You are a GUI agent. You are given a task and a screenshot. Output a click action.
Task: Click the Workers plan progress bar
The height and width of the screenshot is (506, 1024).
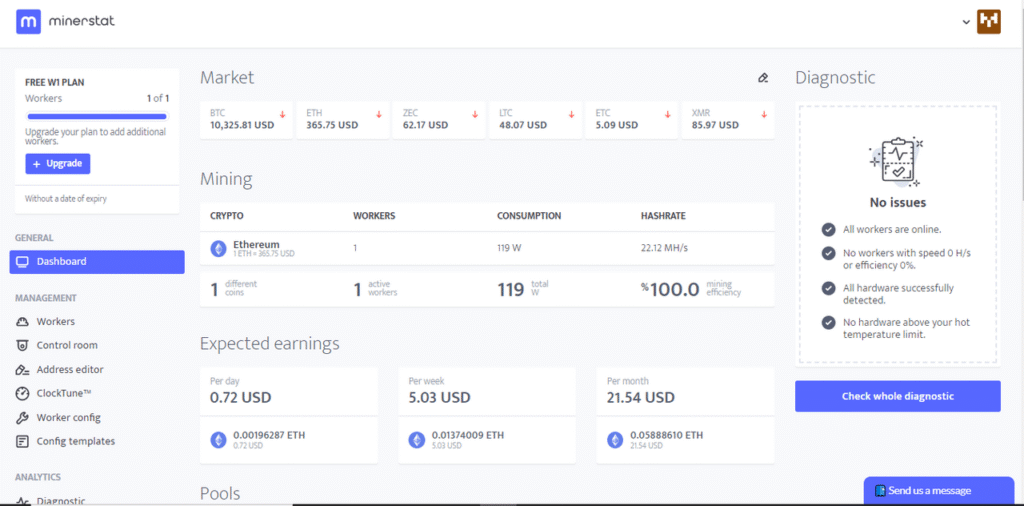coord(97,117)
